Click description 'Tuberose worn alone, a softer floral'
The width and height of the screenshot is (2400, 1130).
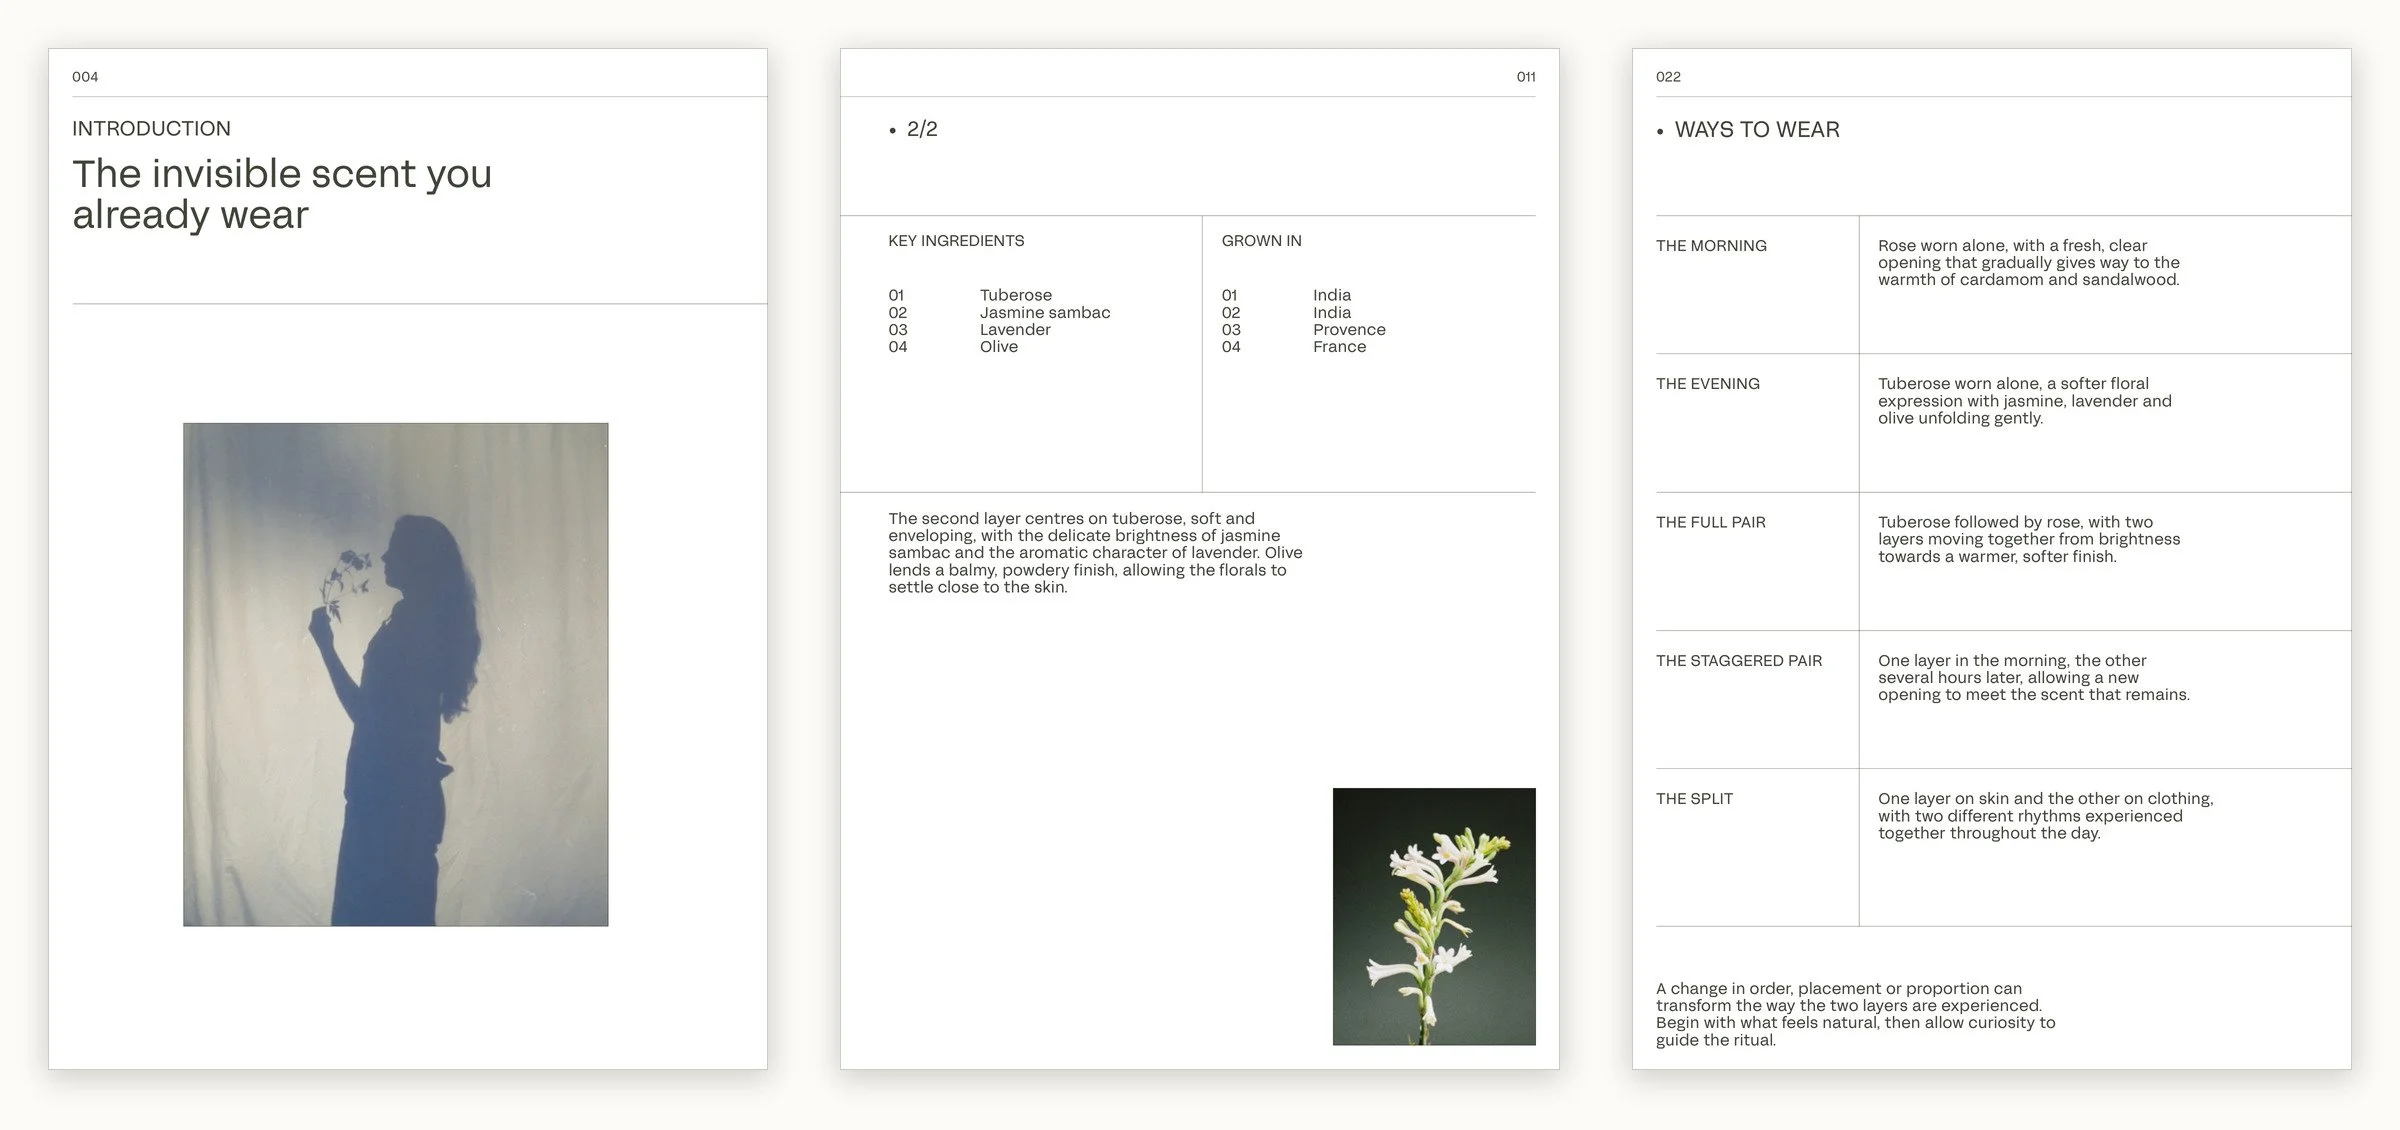coord(2025,401)
